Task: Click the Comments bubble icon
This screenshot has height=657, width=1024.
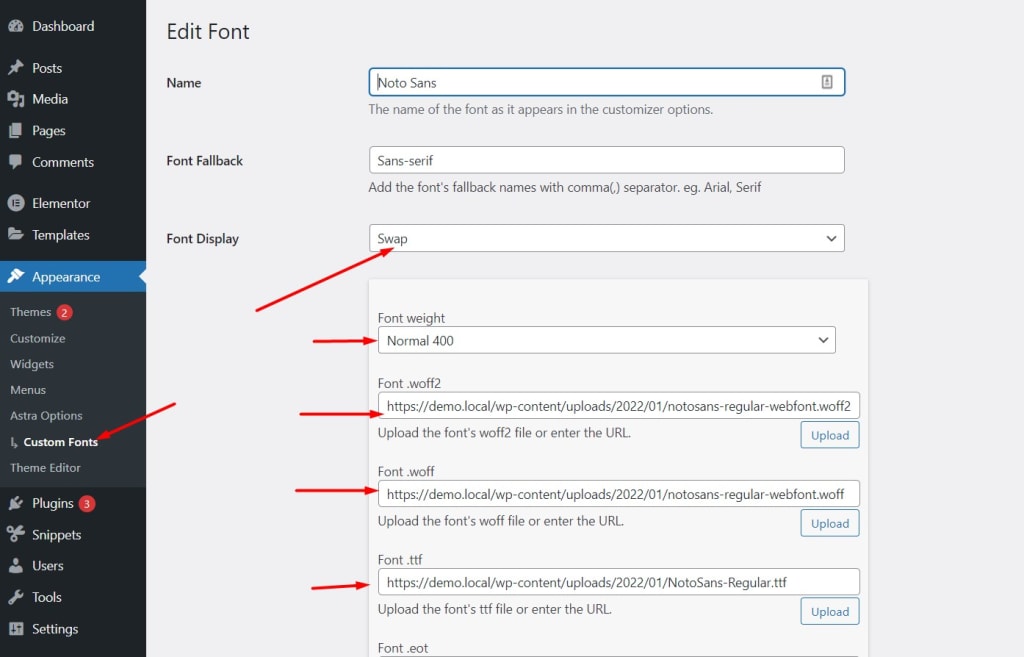Action: pos(16,162)
